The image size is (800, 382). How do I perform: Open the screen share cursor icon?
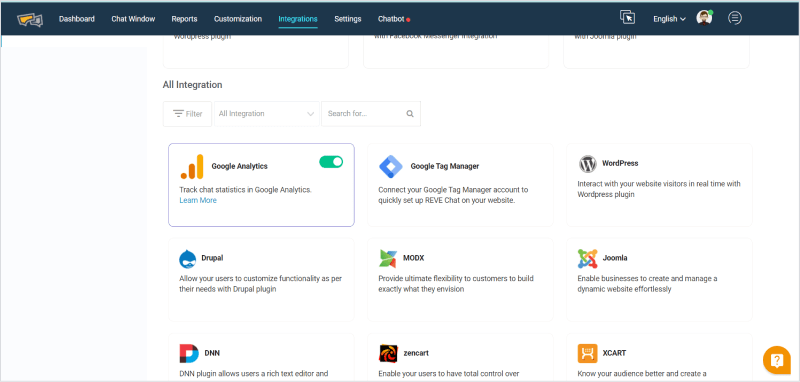(x=627, y=17)
